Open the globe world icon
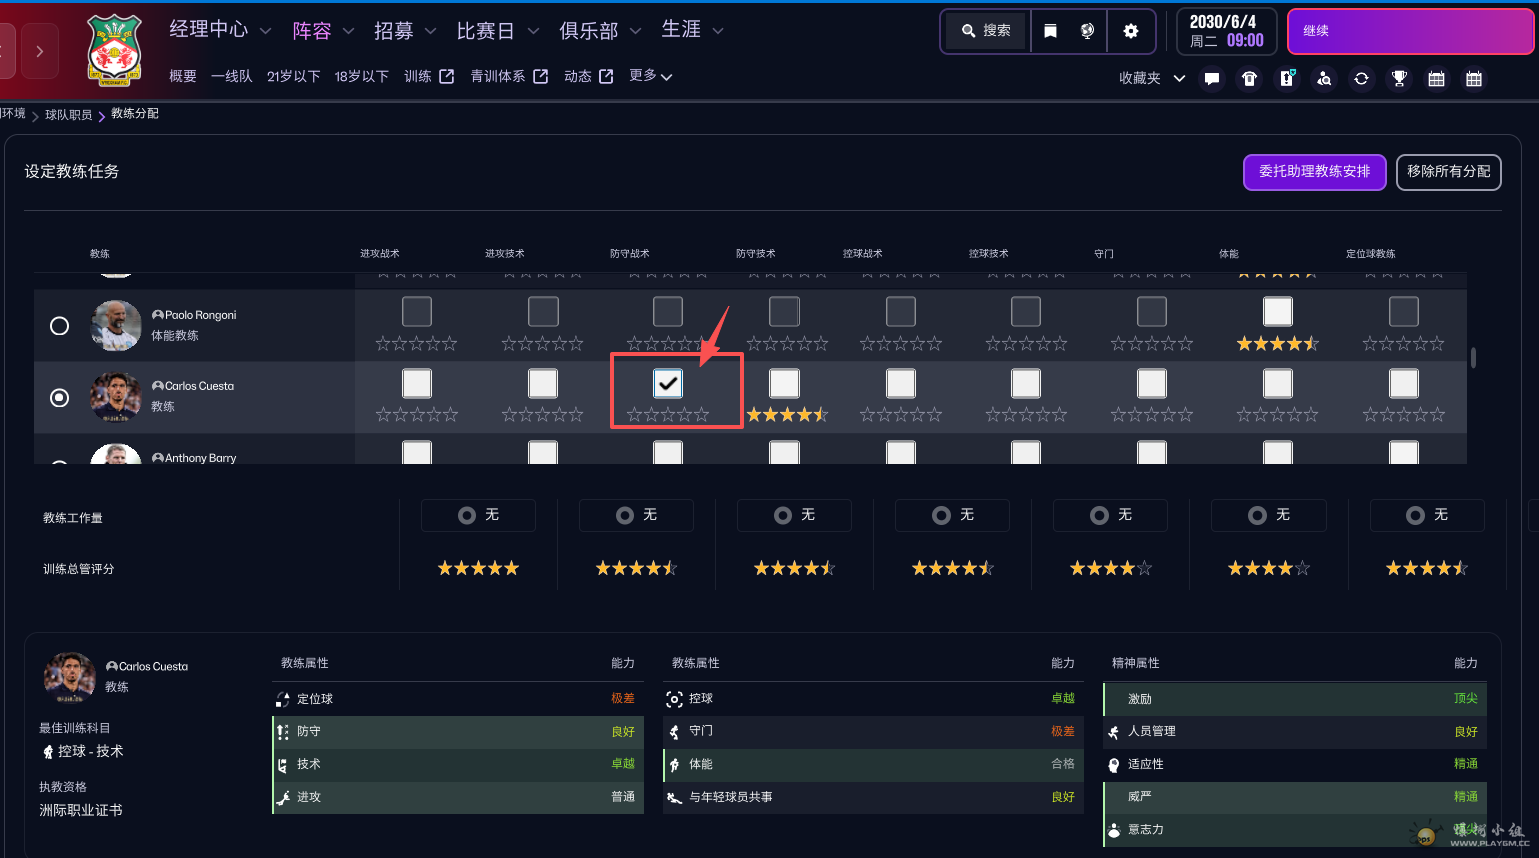The width and height of the screenshot is (1539, 858). click(x=1087, y=31)
